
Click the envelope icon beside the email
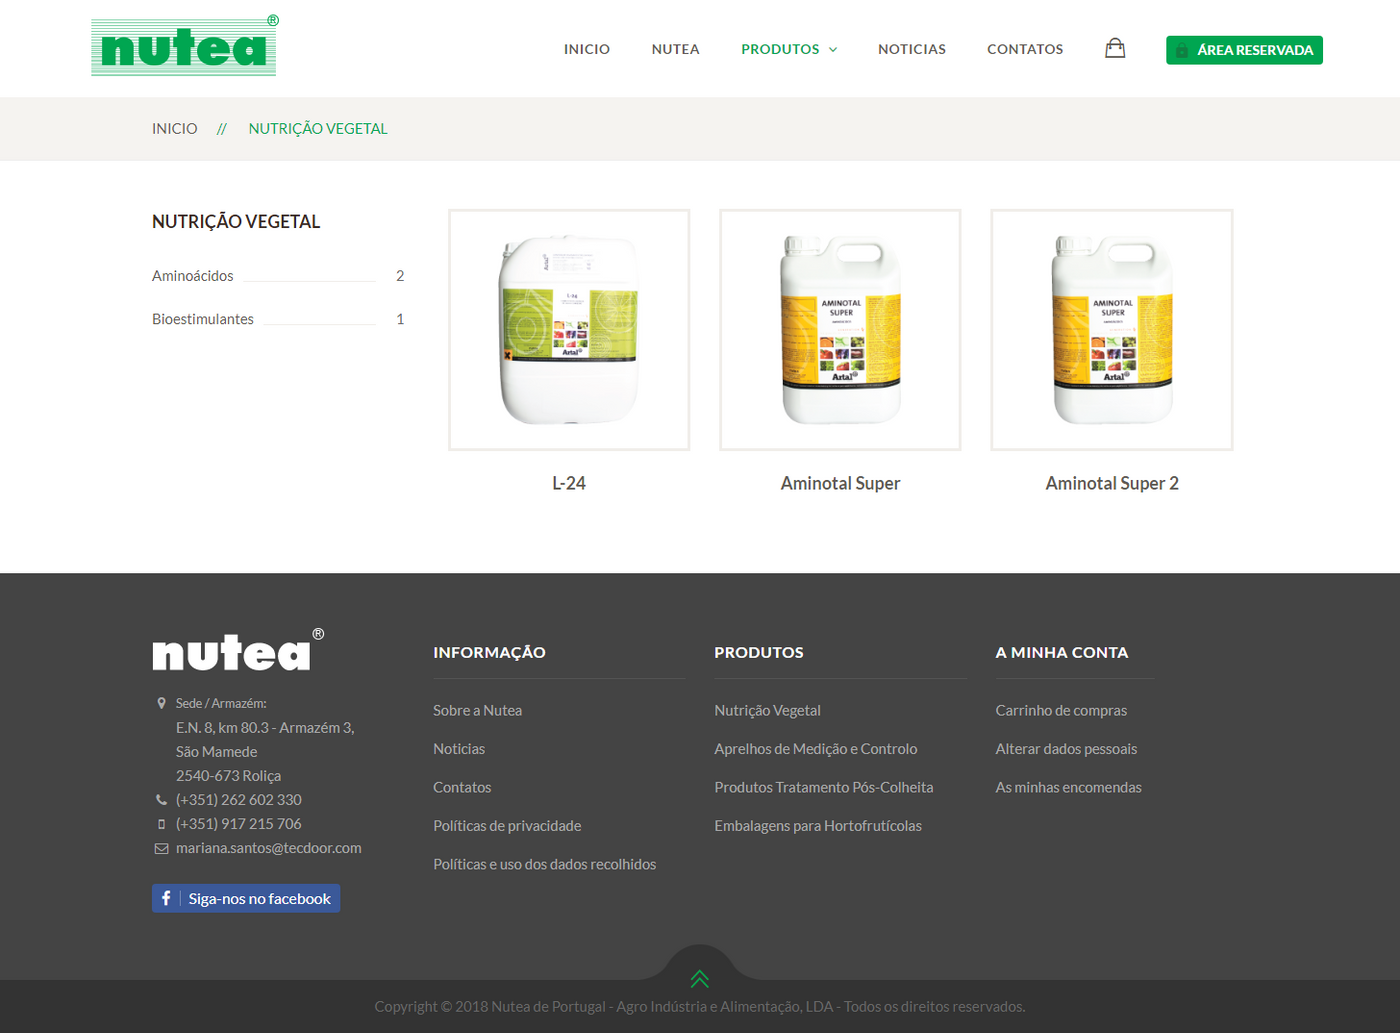pos(161,848)
